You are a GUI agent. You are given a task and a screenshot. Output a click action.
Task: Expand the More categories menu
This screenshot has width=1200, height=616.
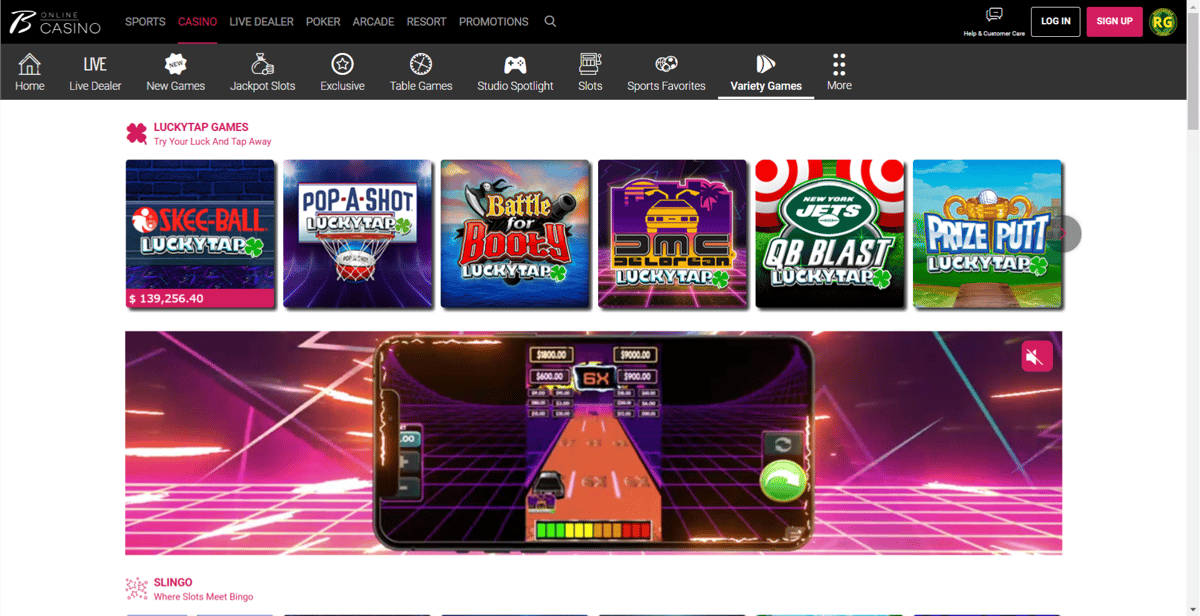(x=839, y=72)
